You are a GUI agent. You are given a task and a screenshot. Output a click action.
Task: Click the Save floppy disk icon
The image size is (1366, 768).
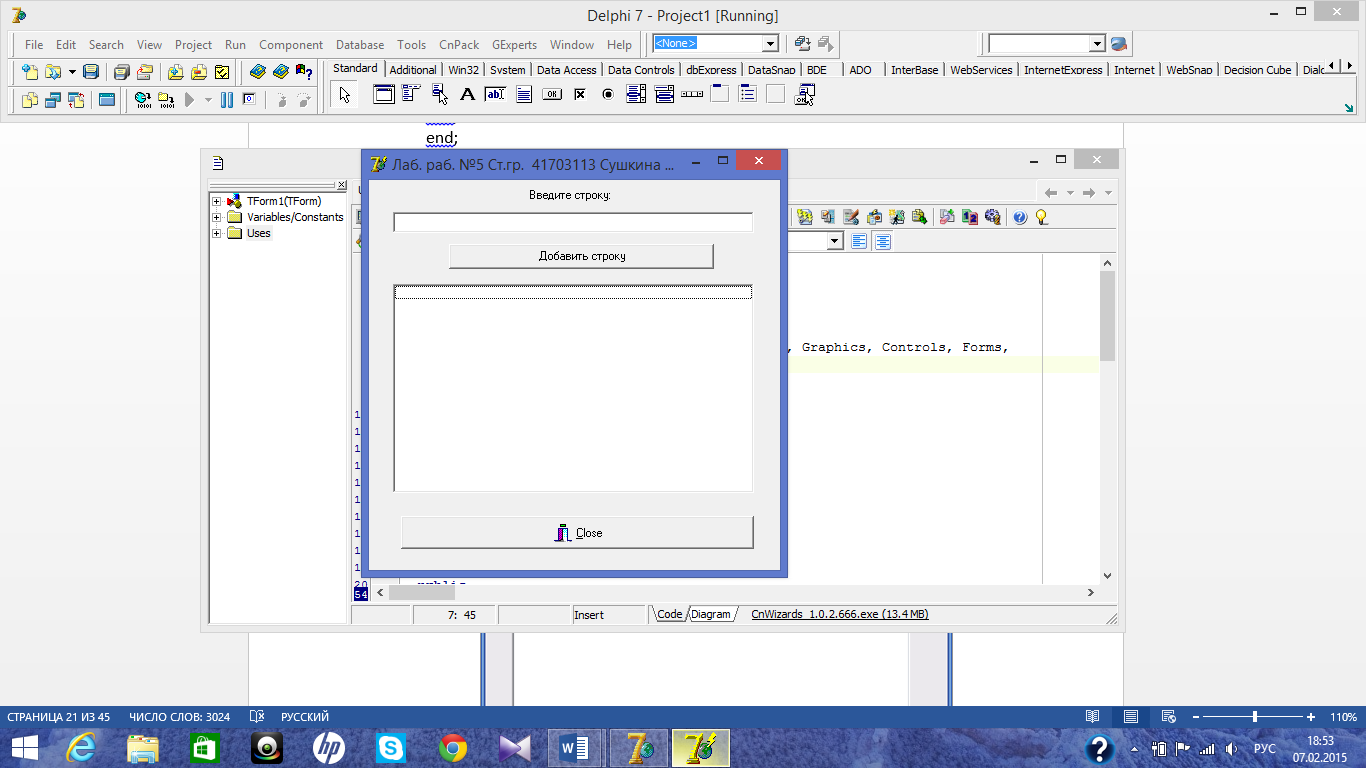coord(91,72)
